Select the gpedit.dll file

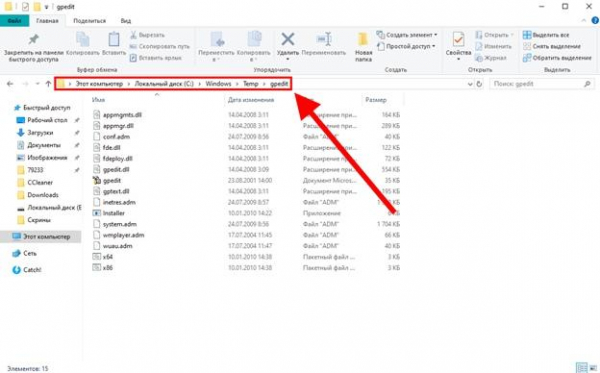click(116, 169)
